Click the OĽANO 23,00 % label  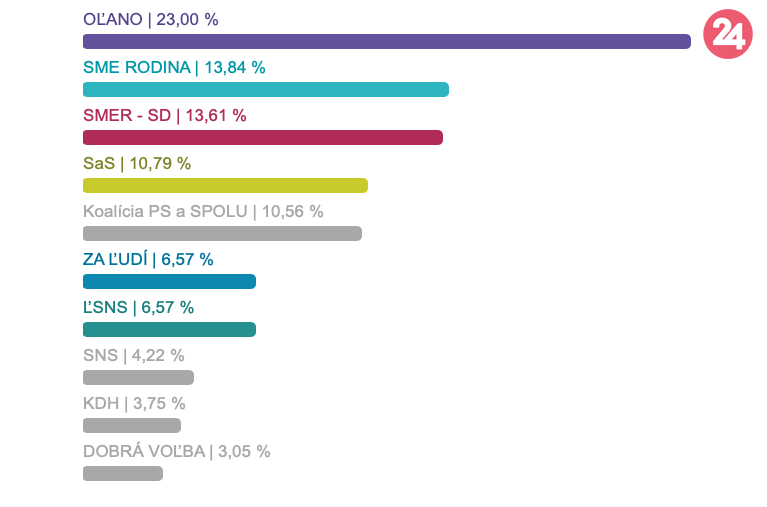(151, 19)
